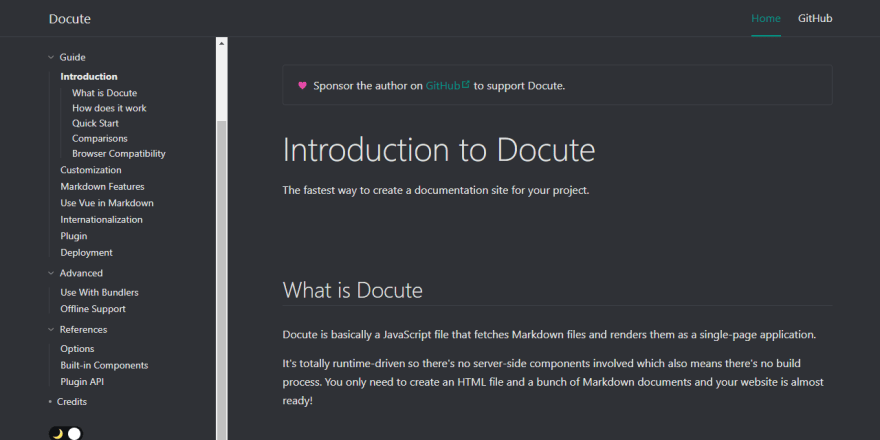This screenshot has height=440, width=880.
Task: Open the Offline Support page
Action: [93, 309]
